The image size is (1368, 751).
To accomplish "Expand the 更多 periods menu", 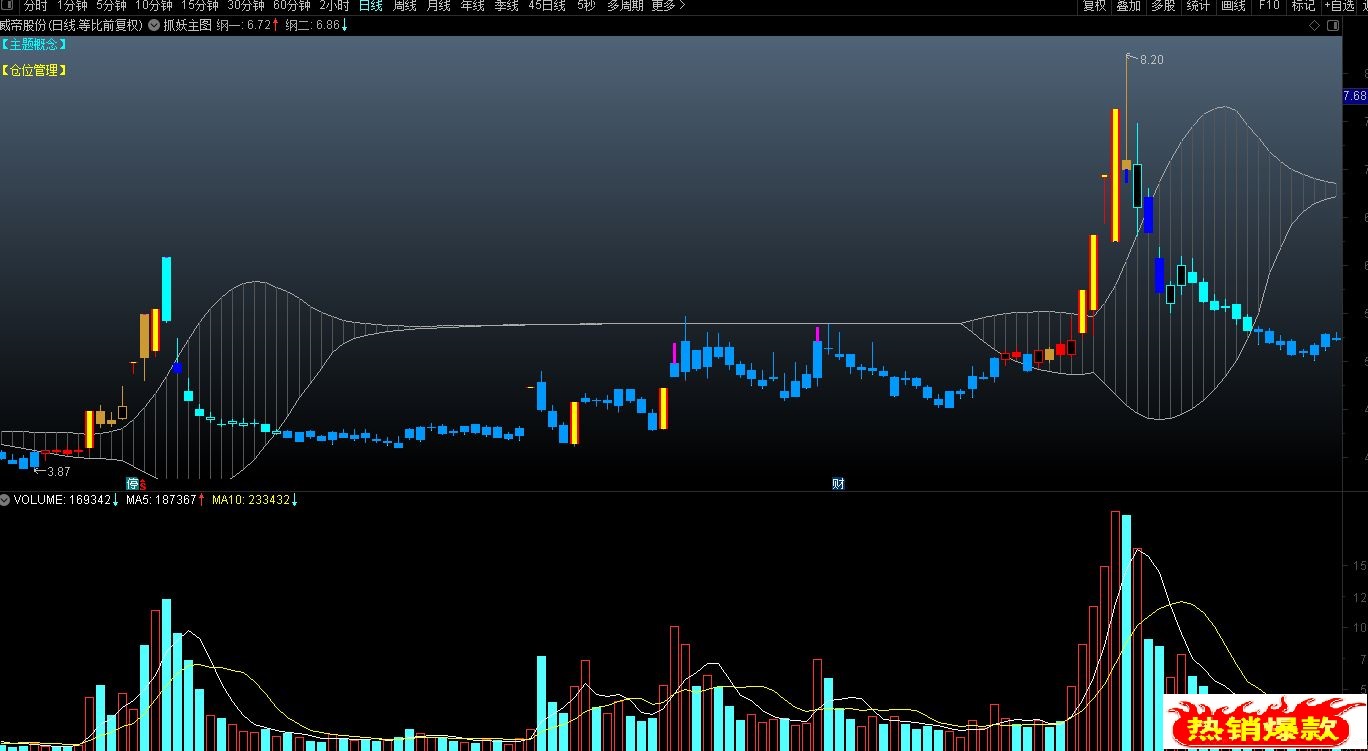I will point(668,6).
